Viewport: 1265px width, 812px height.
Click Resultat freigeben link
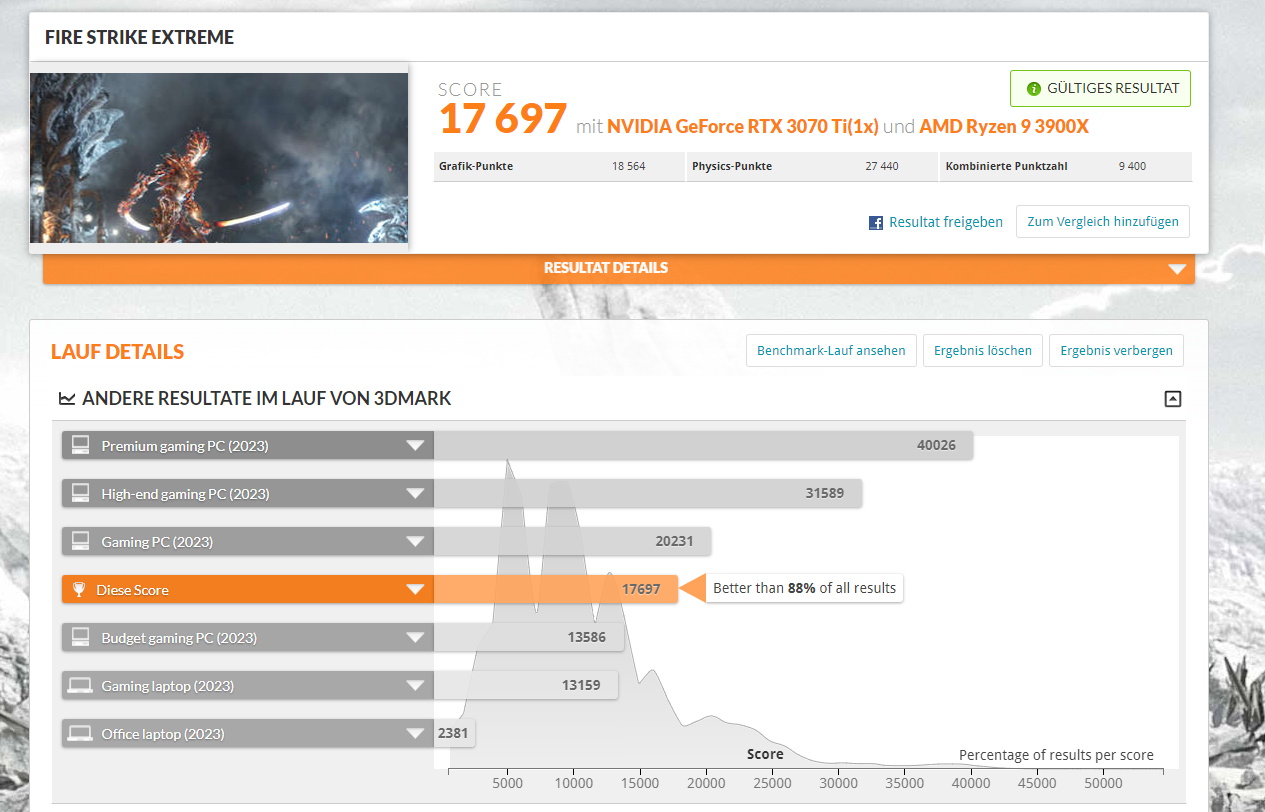pos(946,222)
